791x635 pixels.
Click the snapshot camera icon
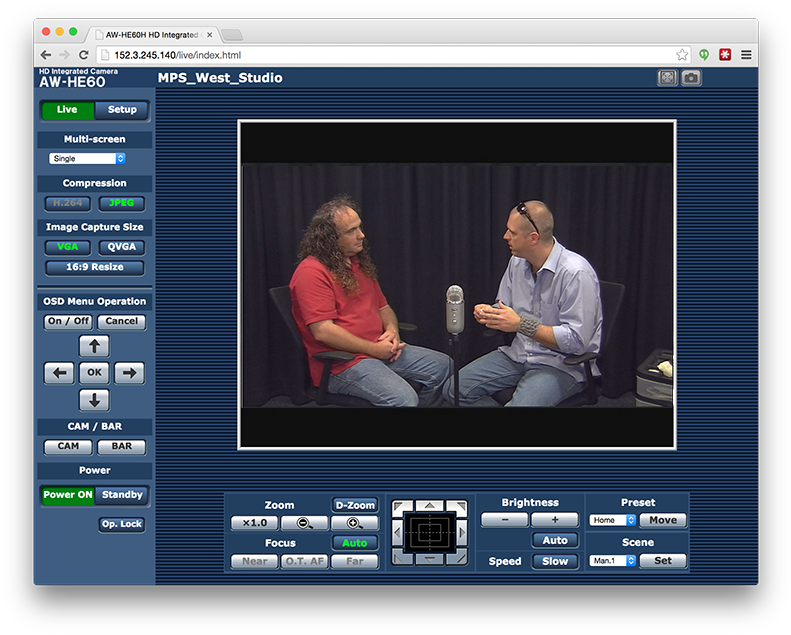(691, 78)
